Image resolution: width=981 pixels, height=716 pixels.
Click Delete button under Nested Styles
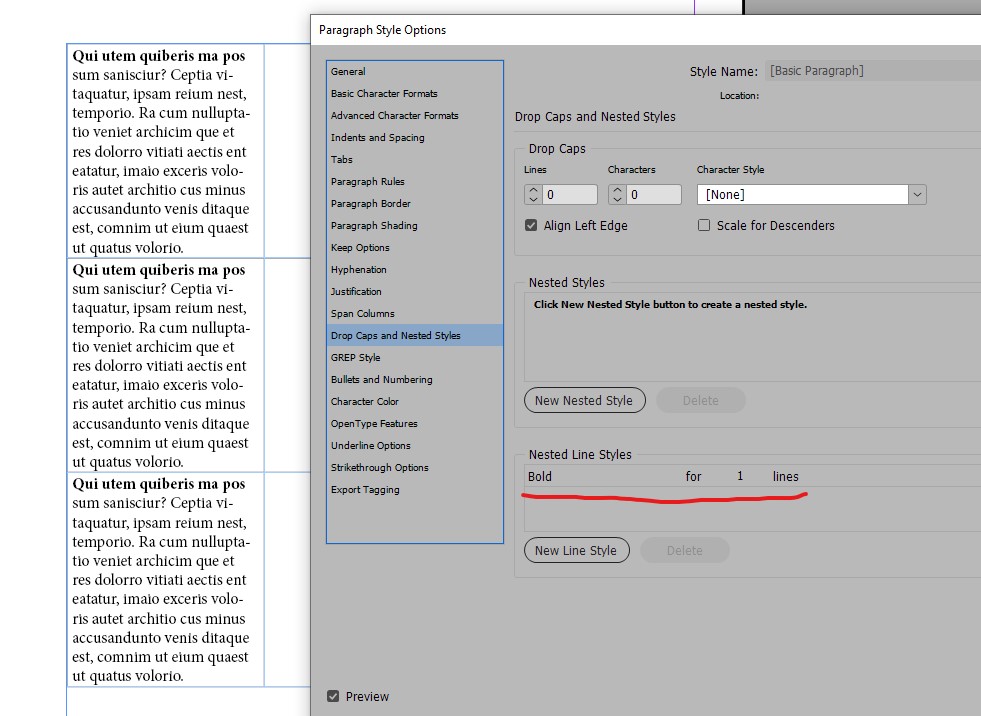(x=701, y=401)
